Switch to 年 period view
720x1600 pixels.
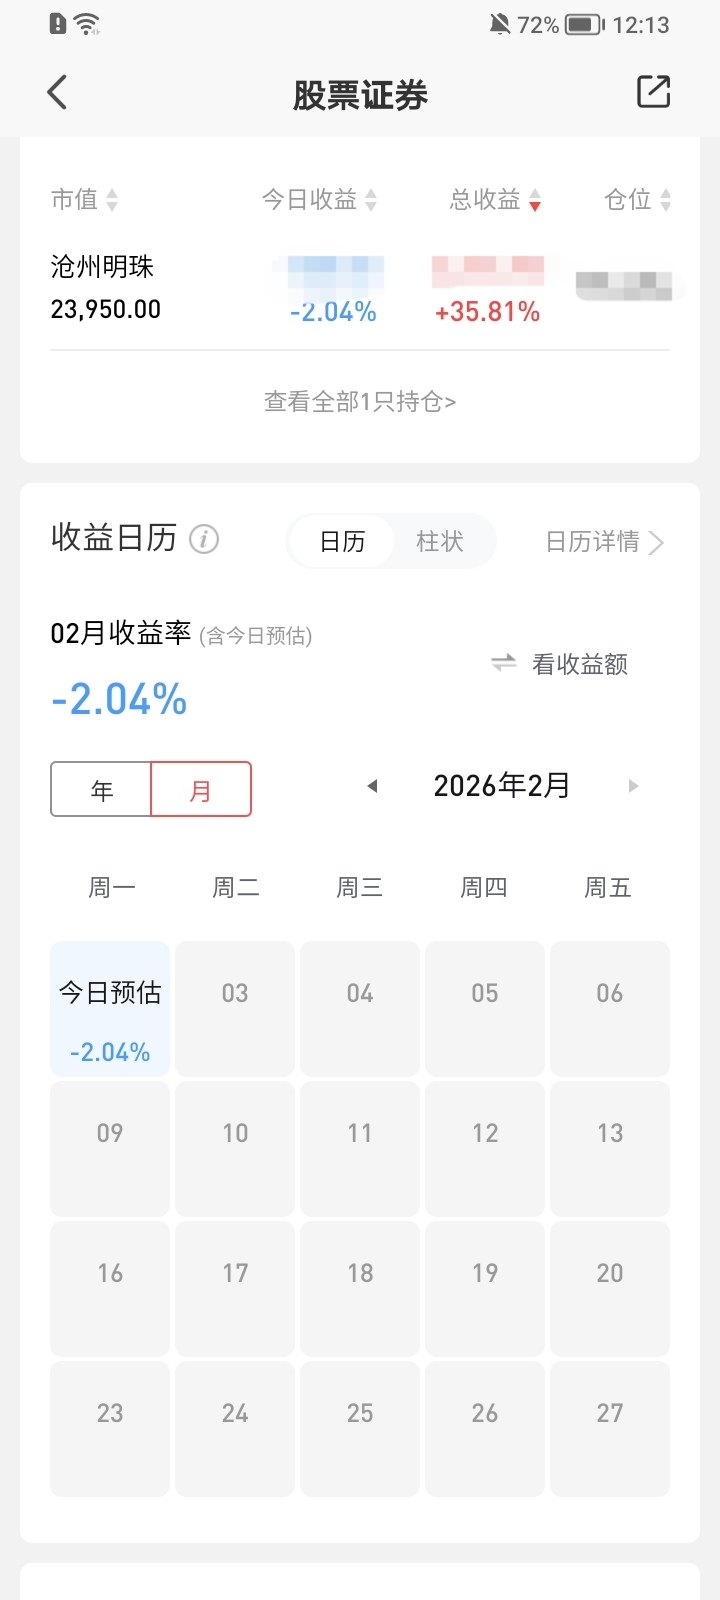click(101, 790)
